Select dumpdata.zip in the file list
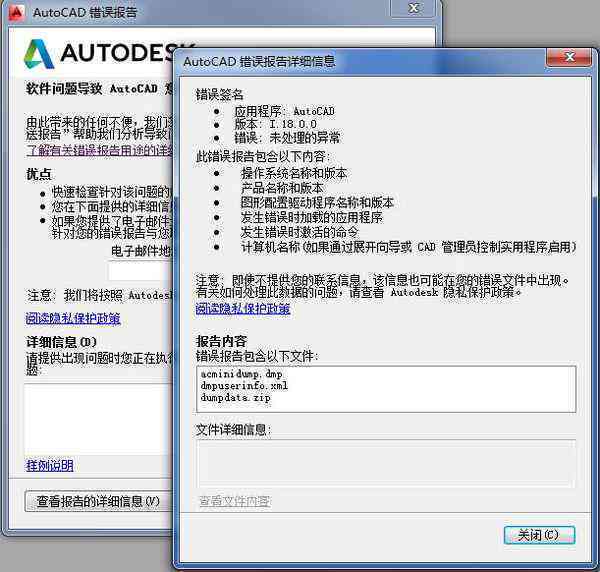This screenshot has width=600, height=572. click(x=235, y=398)
